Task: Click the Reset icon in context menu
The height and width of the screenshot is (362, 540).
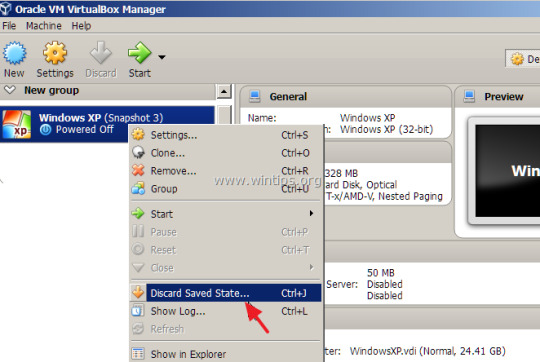Action: click(x=138, y=249)
